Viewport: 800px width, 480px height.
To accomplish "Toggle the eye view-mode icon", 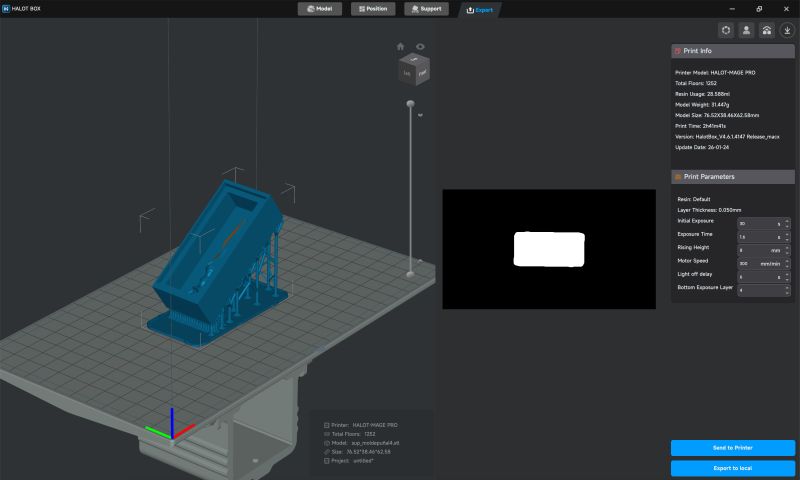I will tap(420, 46).
